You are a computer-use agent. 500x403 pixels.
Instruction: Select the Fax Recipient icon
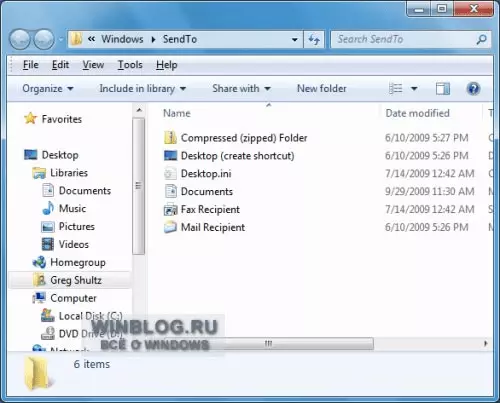click(170, 210)
